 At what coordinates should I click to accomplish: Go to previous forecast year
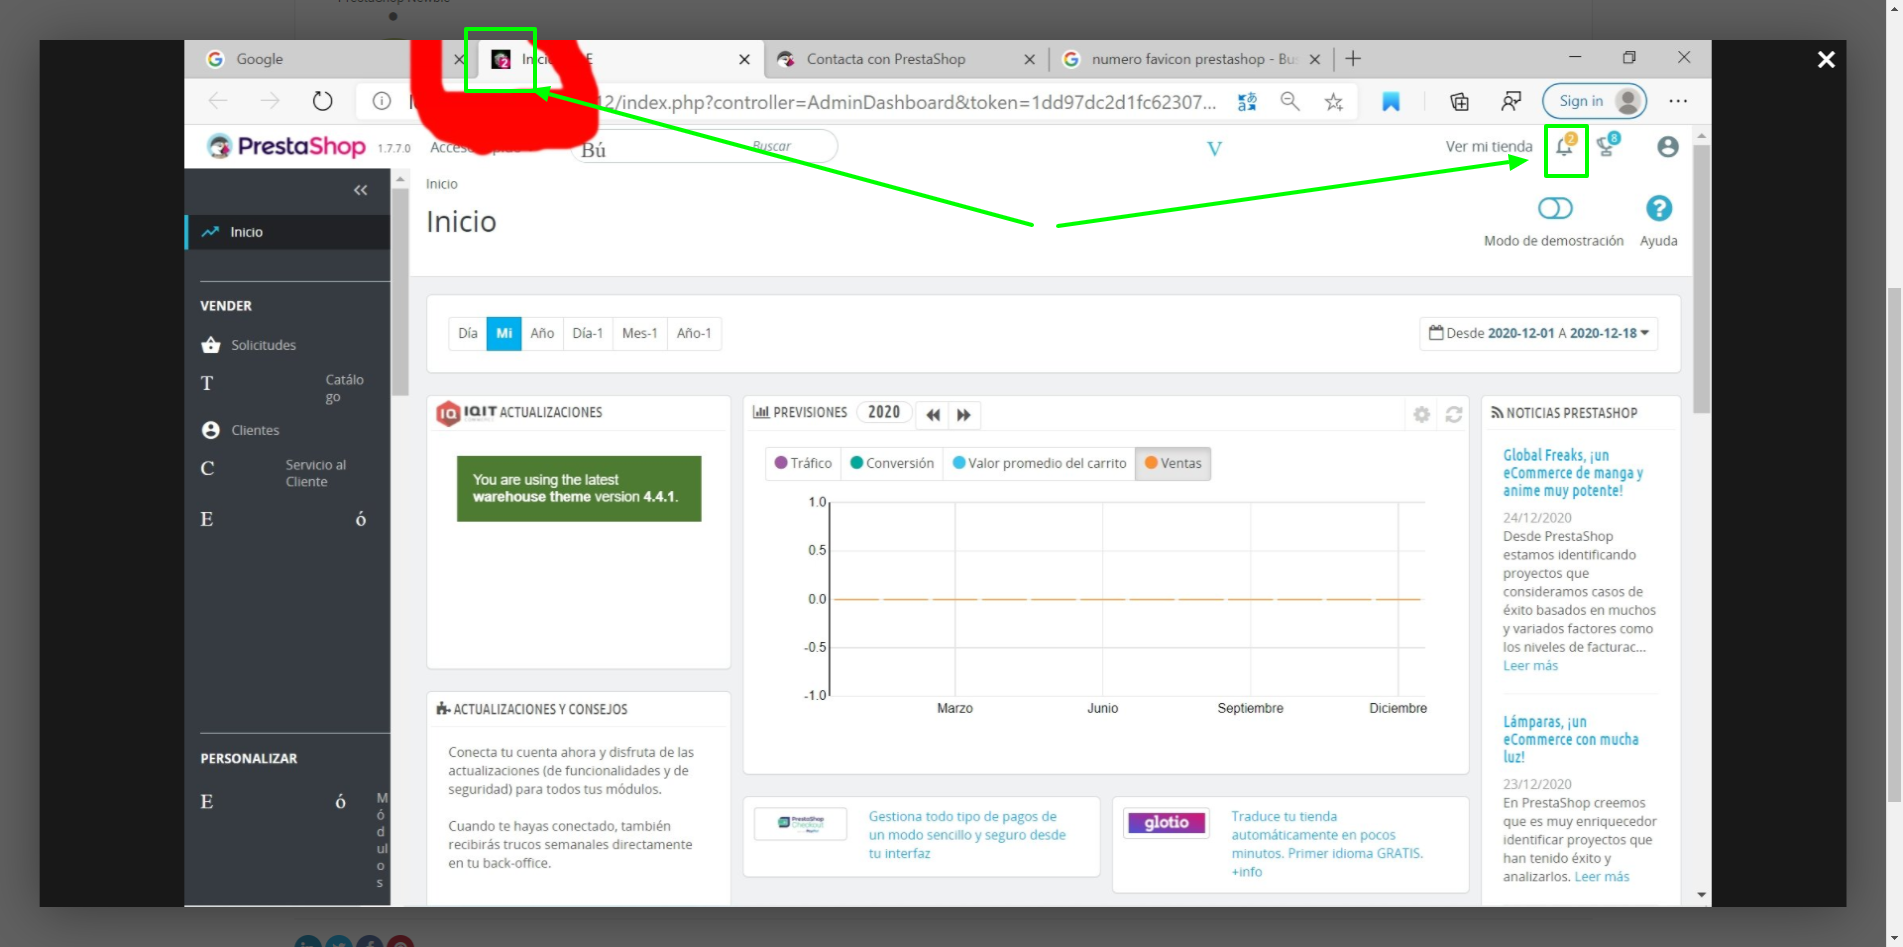coord(933,415)
